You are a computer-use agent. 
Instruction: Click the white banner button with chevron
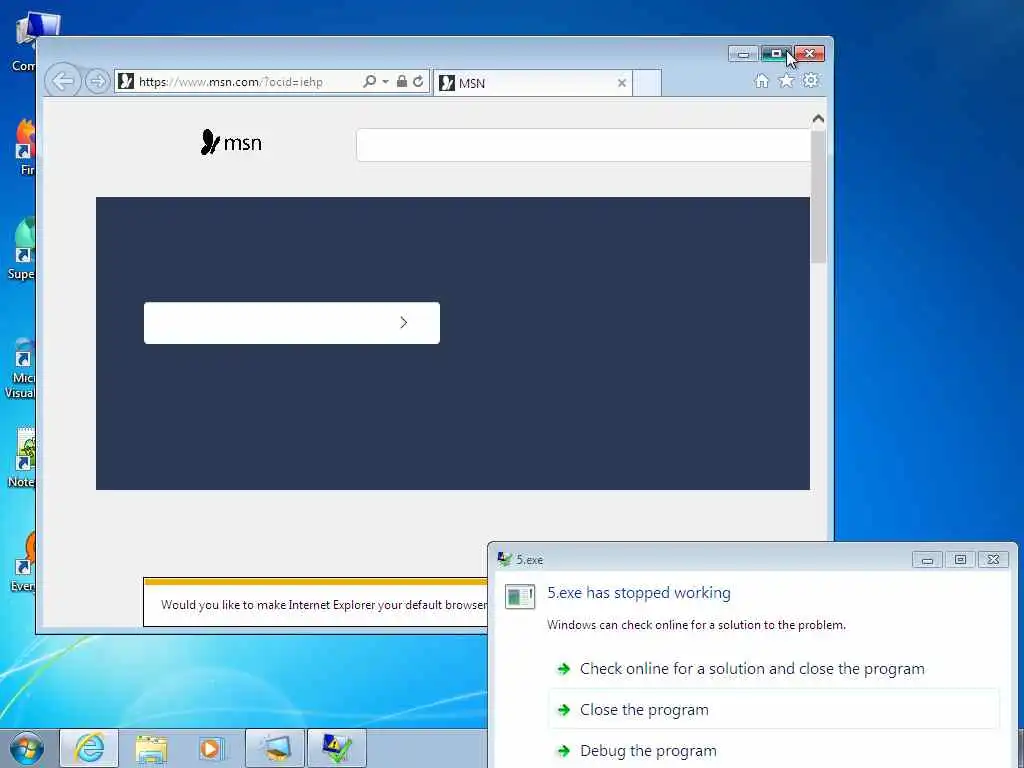[x=292, y=323]
